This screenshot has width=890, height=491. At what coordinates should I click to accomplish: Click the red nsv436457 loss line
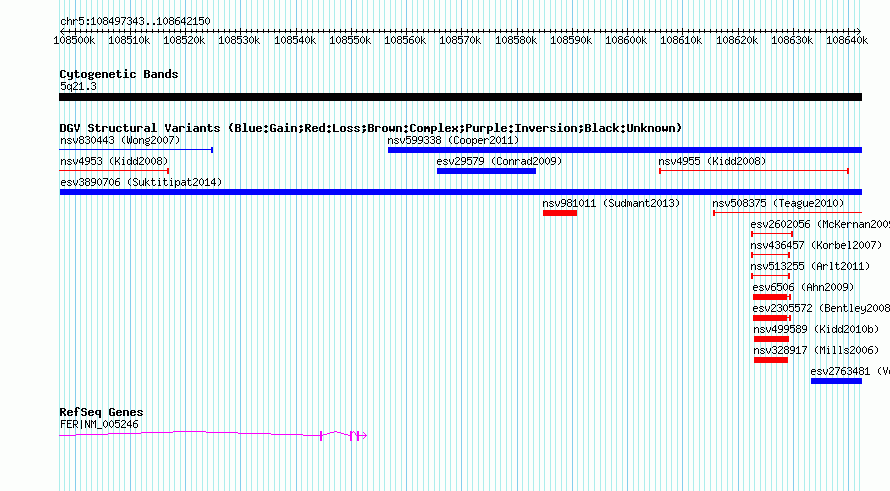(x=770, y=255)
